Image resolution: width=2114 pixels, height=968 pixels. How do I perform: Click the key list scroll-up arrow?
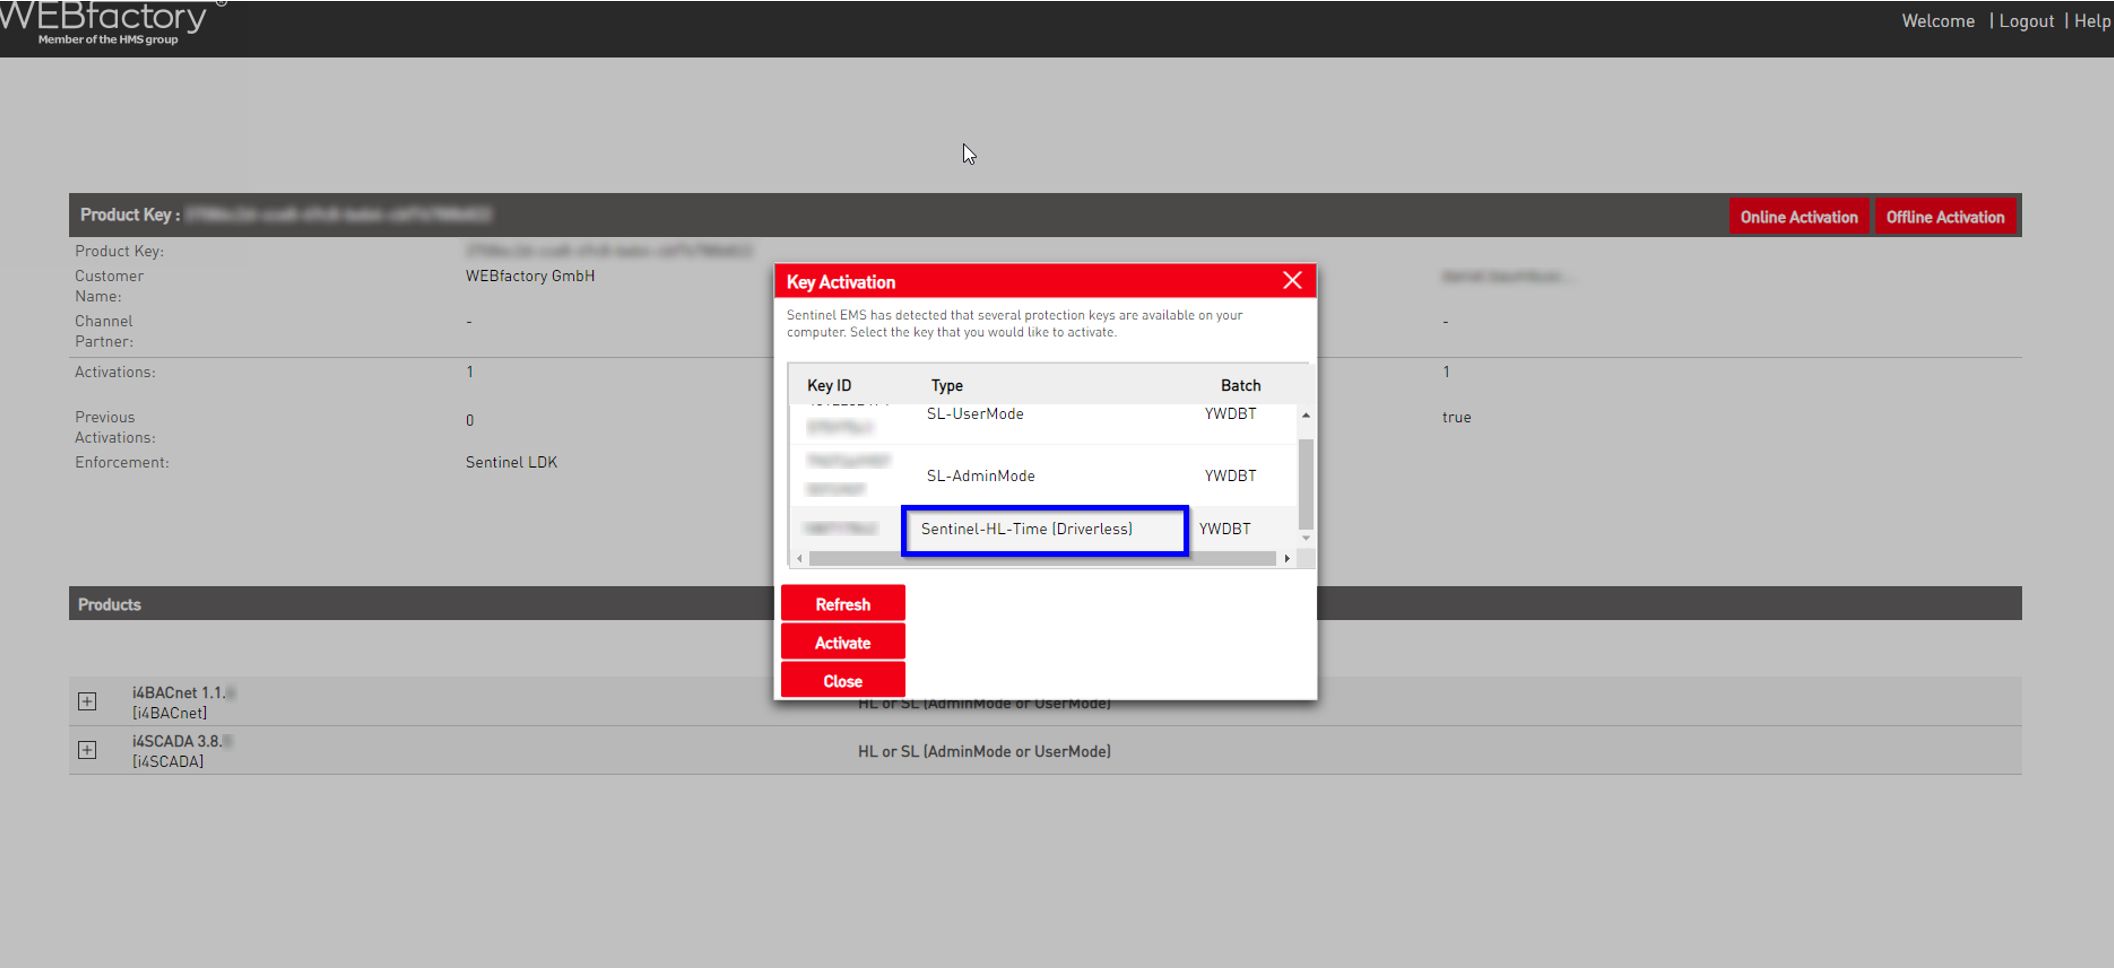pyautogui.click(x=1306, y=415)
